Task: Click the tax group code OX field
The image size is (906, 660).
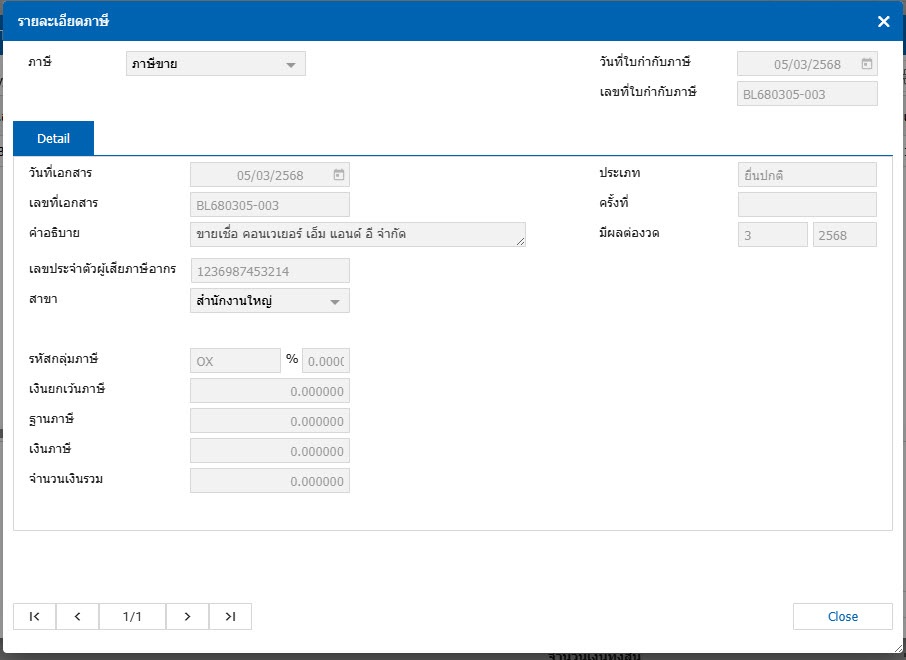Action: 235,361
